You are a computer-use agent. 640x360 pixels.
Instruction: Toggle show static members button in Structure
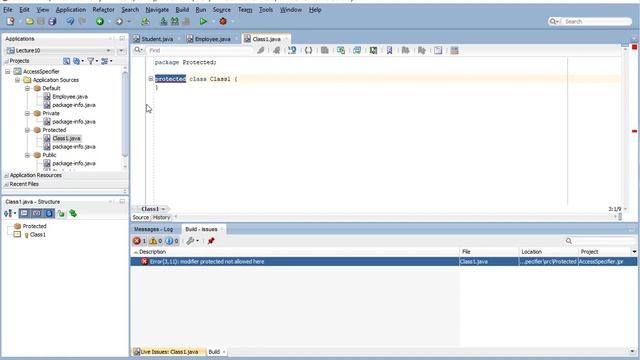[49, 213]
